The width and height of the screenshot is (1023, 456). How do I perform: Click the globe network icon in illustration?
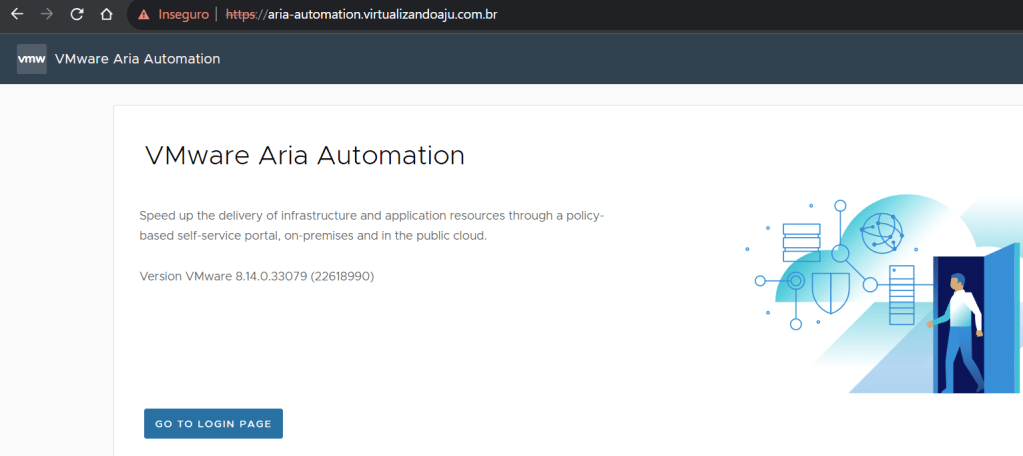[x=882, y=231]
